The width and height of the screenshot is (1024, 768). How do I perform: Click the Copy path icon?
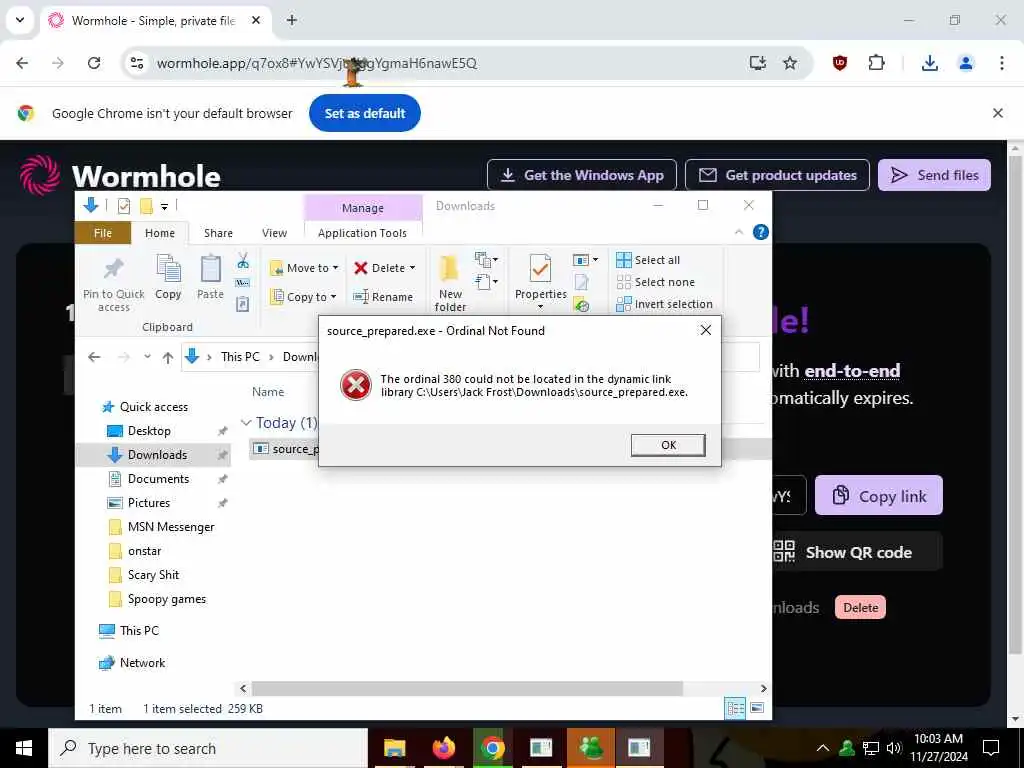coord(243,283)
